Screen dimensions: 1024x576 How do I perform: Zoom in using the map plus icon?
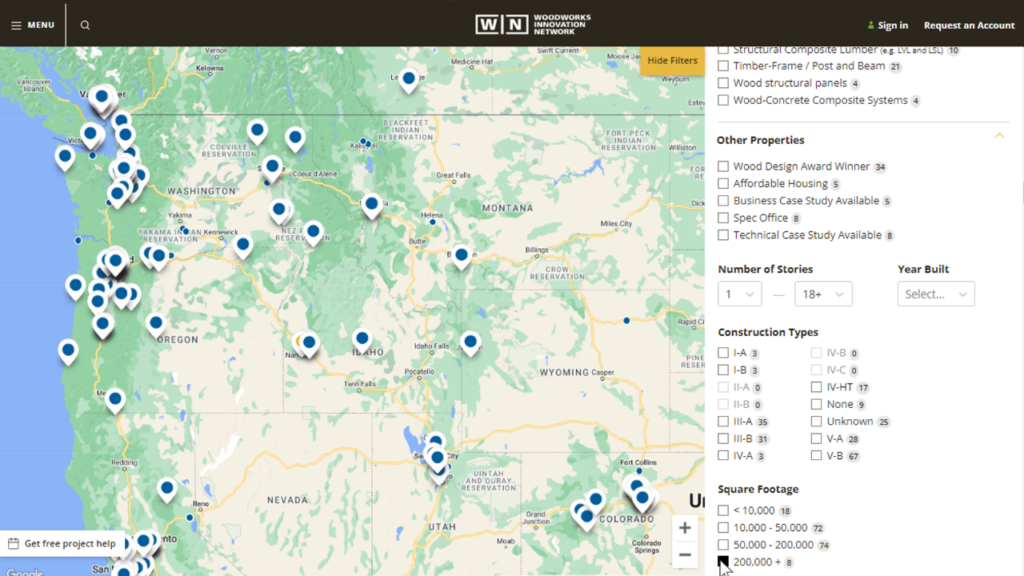coord(685,527)
